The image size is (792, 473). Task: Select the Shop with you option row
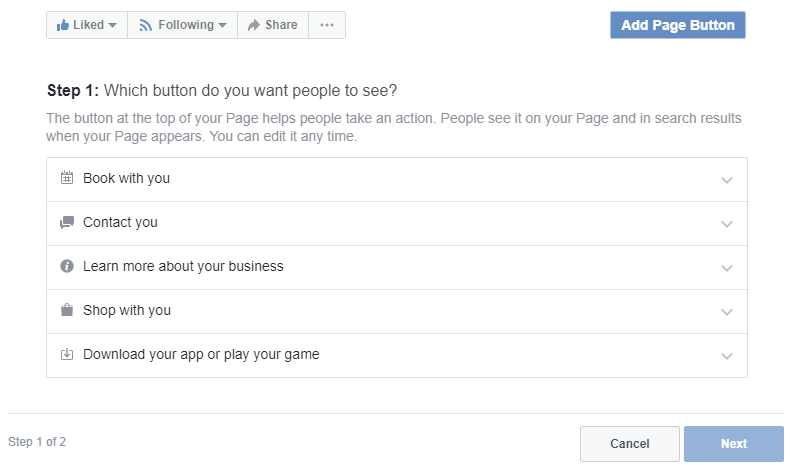point(397,311)
